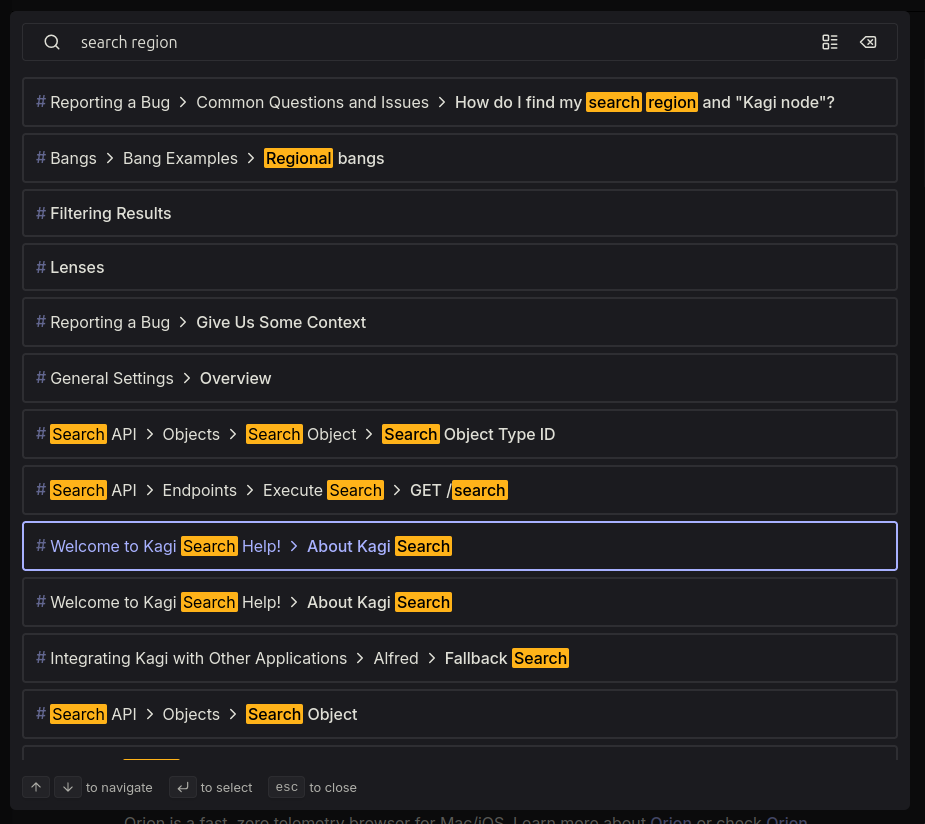Click the magnifying glass search icon
The height and width of the screenshot is (824, 925).
[x=52, y=42]
